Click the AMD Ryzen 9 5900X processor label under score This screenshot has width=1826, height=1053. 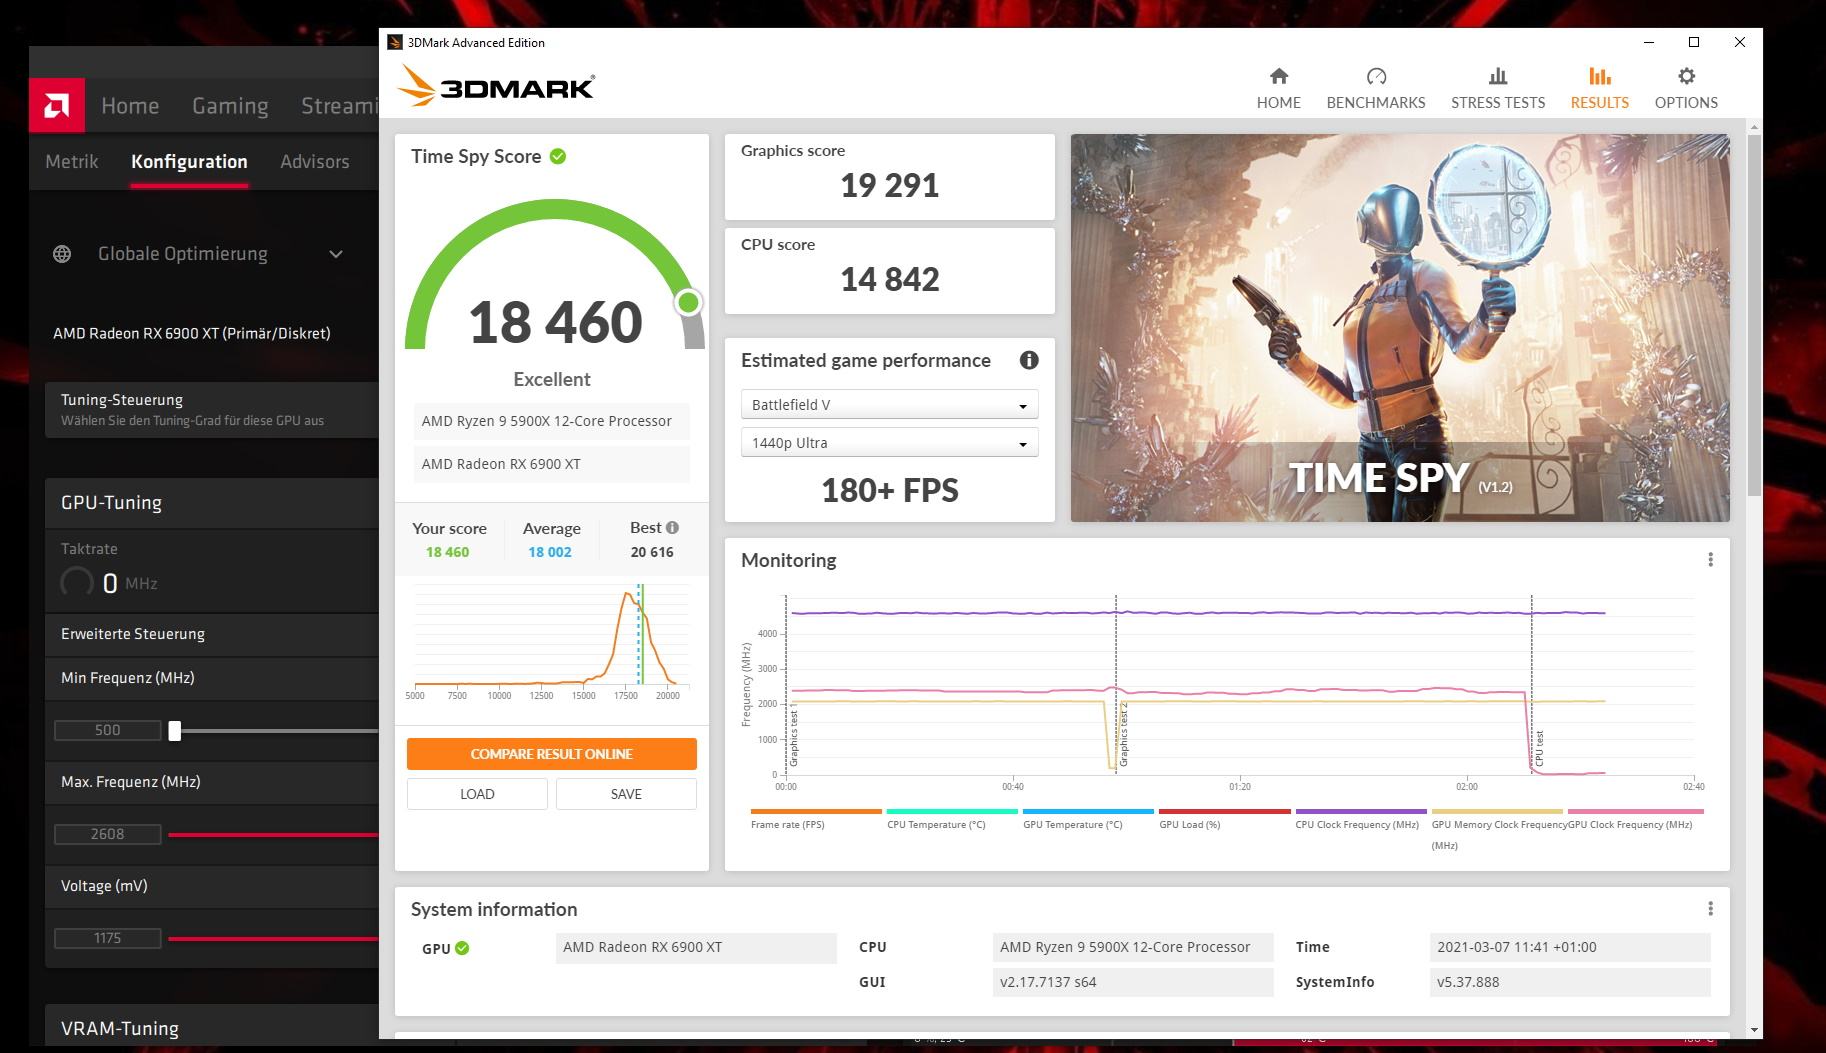(552, 421)
